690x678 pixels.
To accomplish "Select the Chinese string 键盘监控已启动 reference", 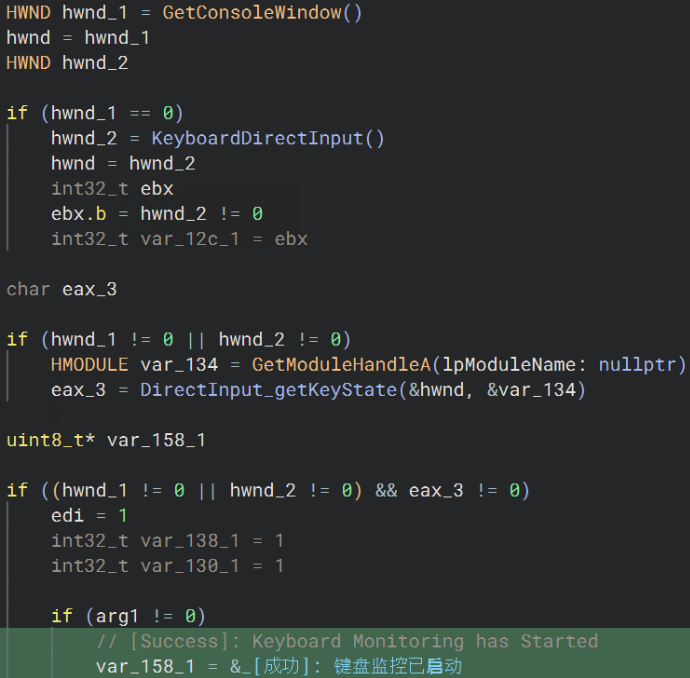I will pos(398,666).
